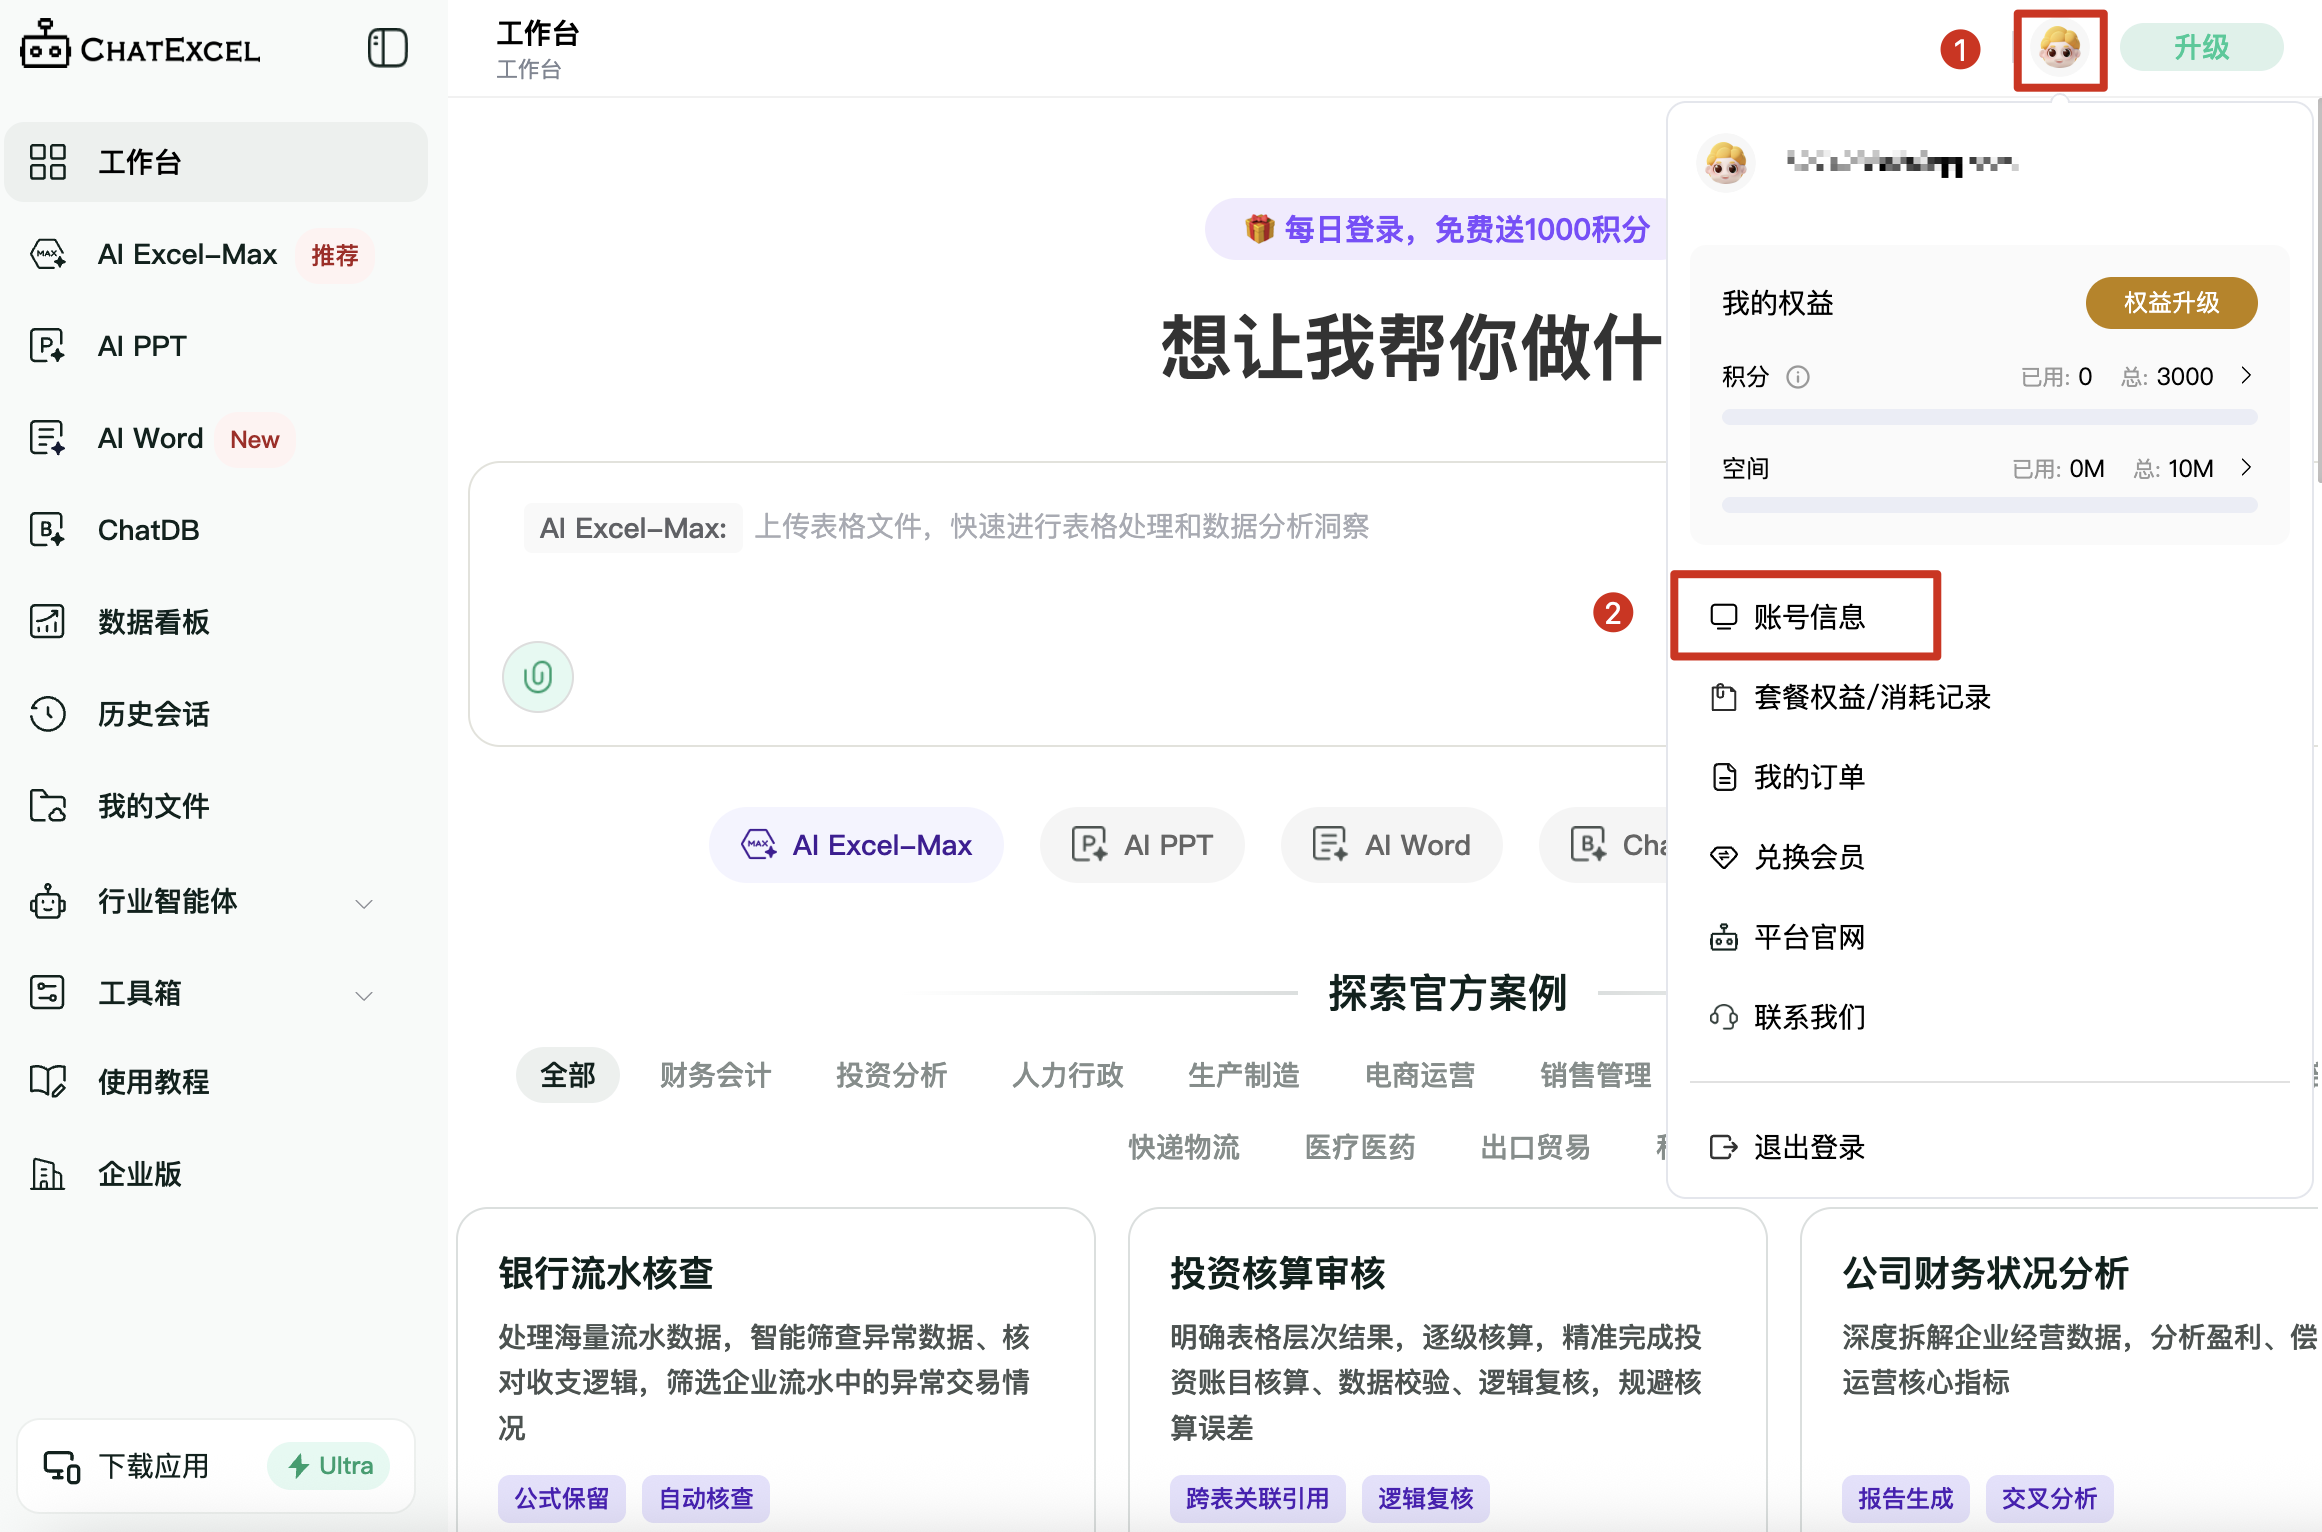Select the 全部 category tab

568,1075
